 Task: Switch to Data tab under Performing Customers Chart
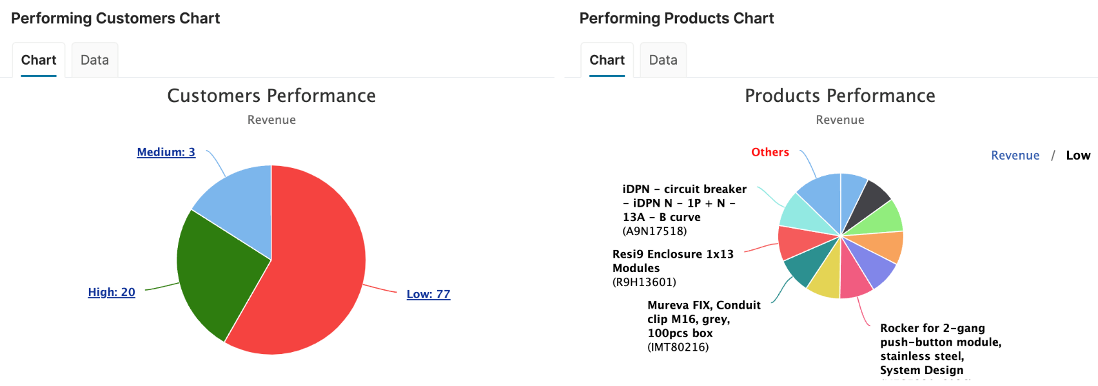pos(95,60)
